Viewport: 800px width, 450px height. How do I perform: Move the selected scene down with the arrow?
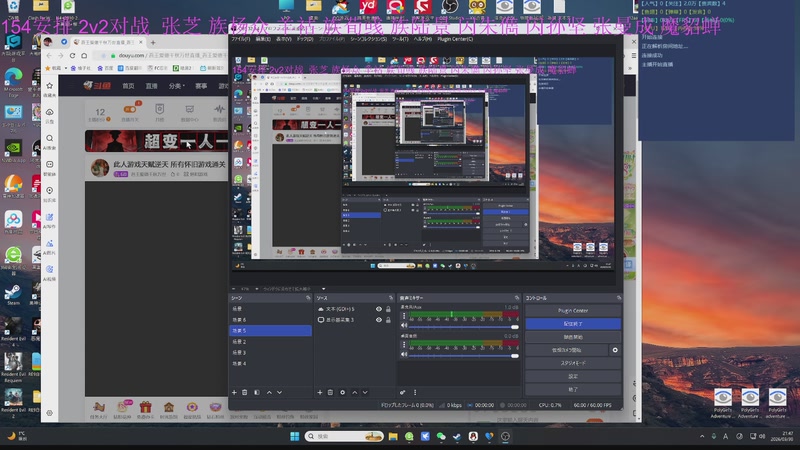click(280, 392)
